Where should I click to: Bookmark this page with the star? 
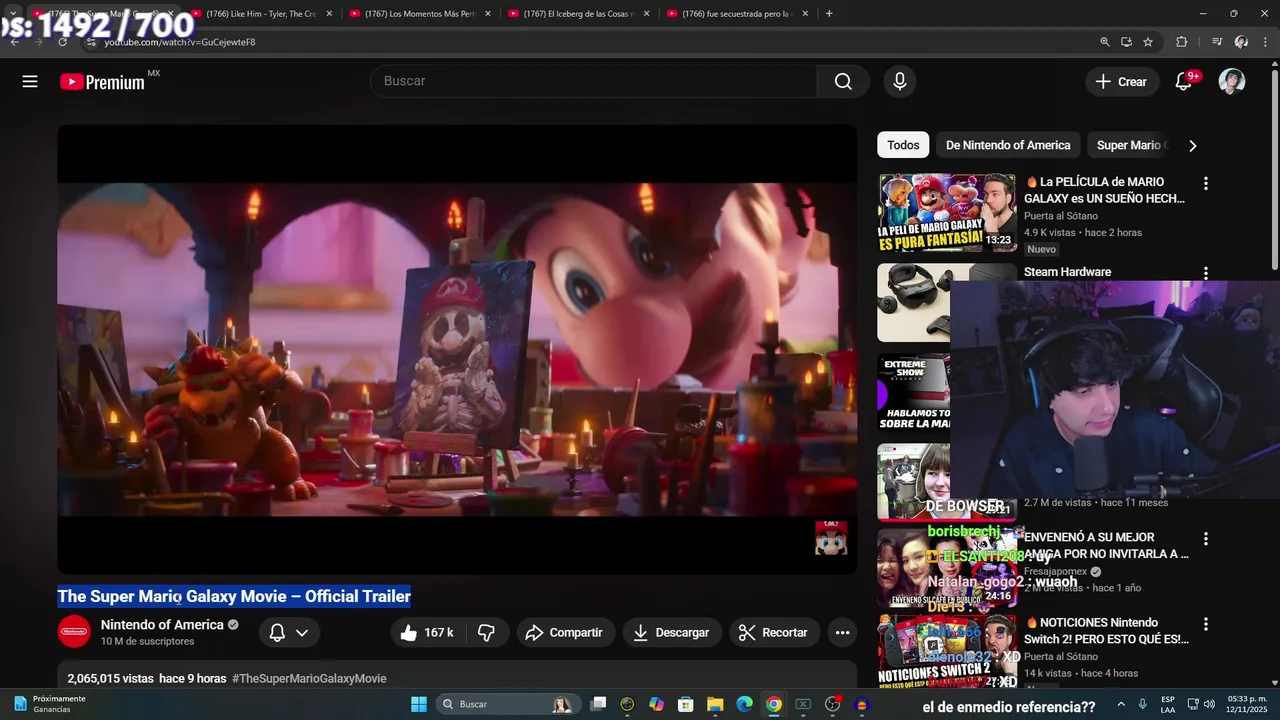tap(1148, 42)
